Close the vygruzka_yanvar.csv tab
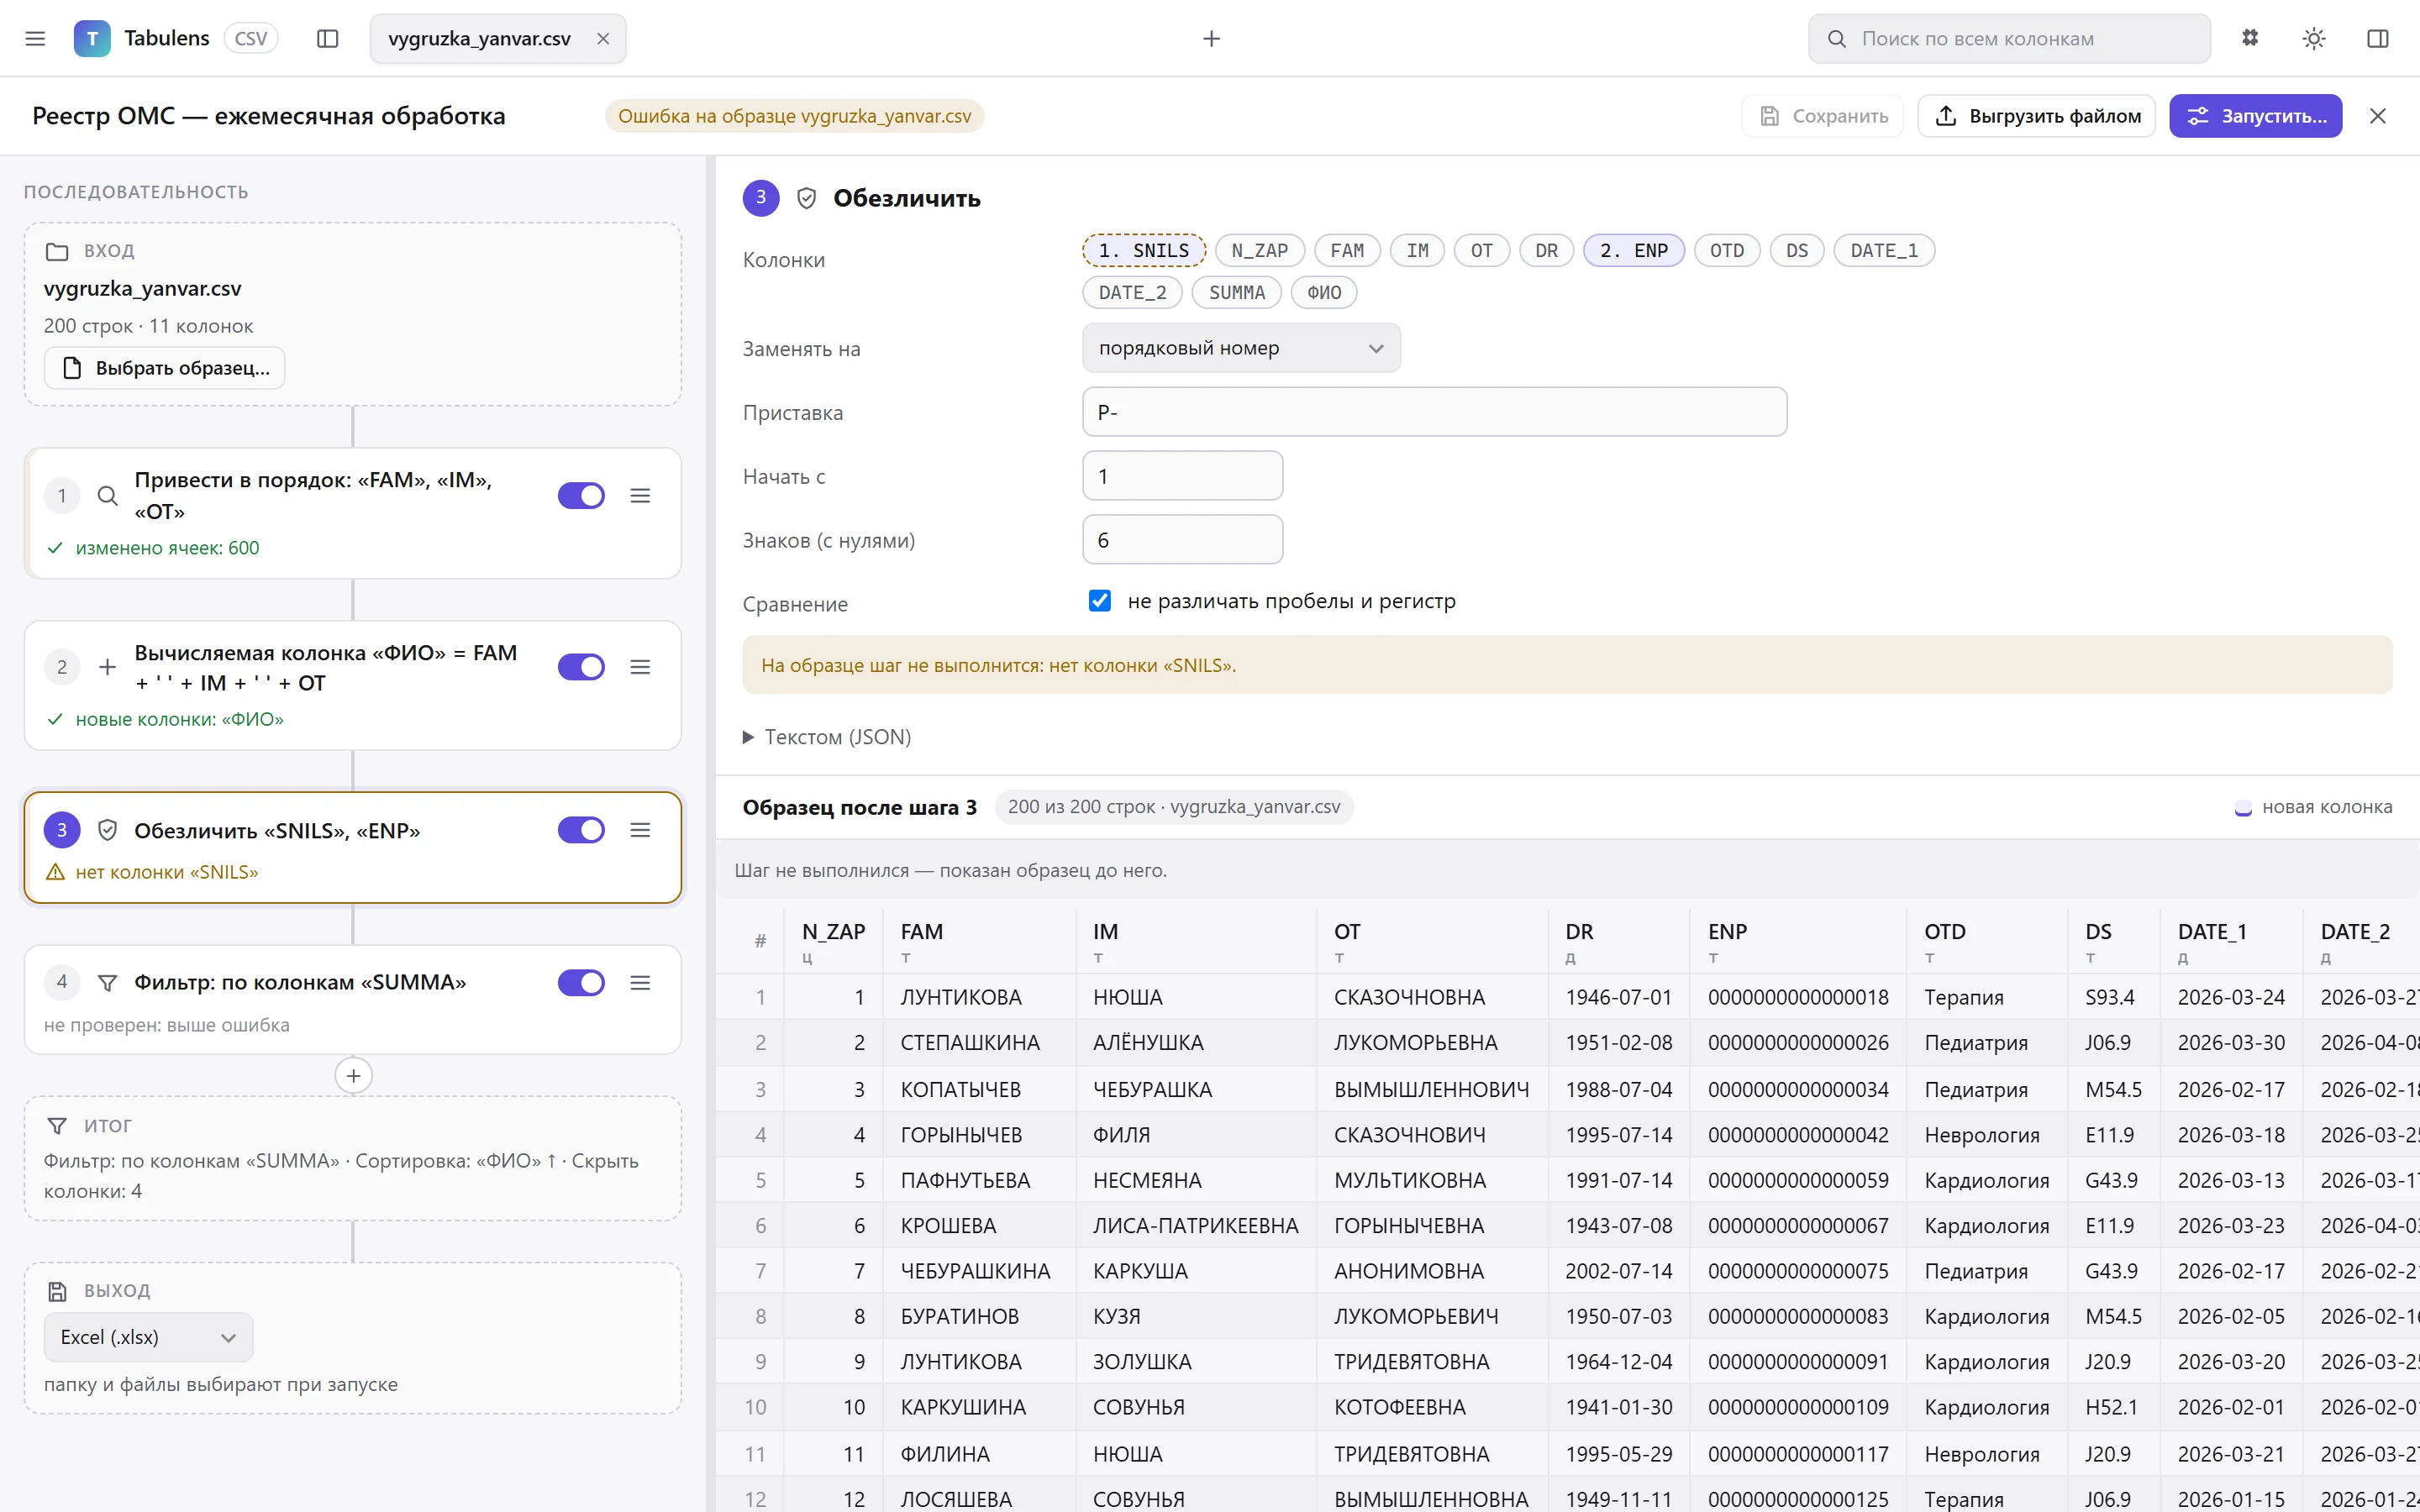 pyautogui.click(x=603, y=38)
